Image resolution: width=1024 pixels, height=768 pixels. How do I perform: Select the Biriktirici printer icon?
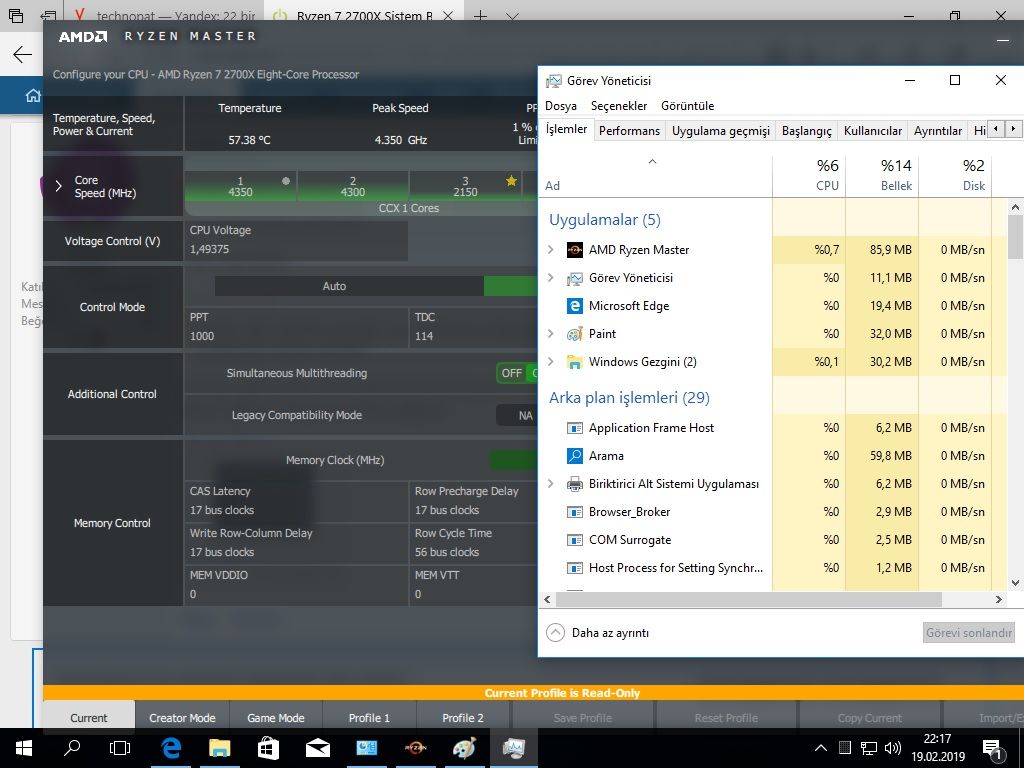click(574, 484)
